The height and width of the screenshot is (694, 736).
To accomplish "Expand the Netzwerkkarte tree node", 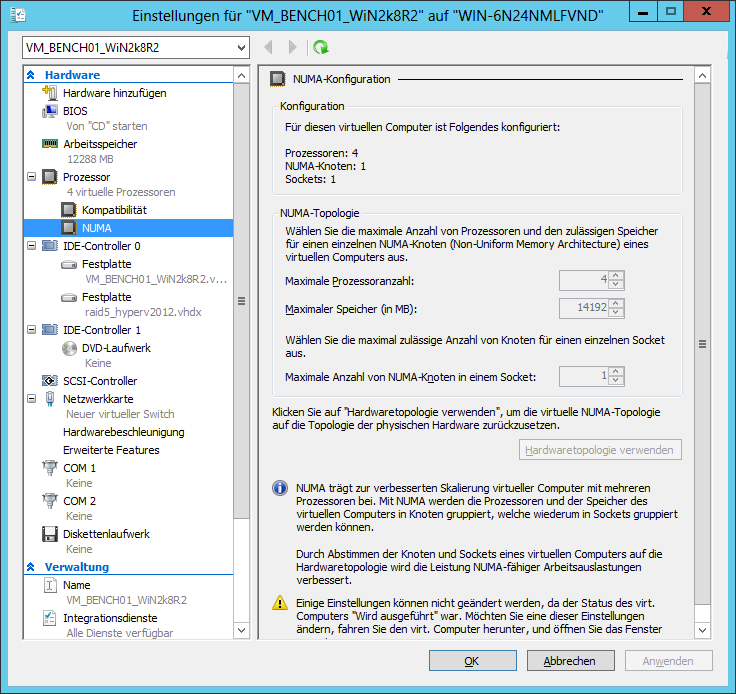I will click(x=31, y=398).
